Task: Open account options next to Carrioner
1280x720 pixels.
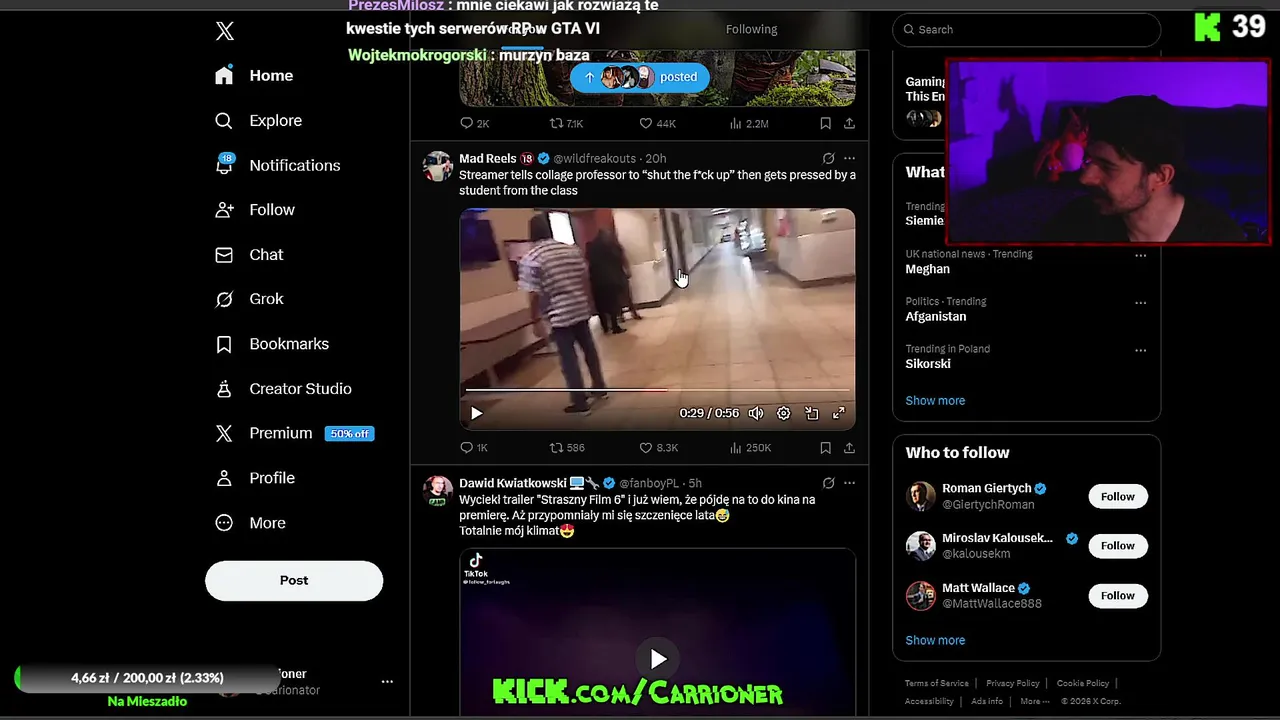Action: pyautogui.click(x=387, y=682)
